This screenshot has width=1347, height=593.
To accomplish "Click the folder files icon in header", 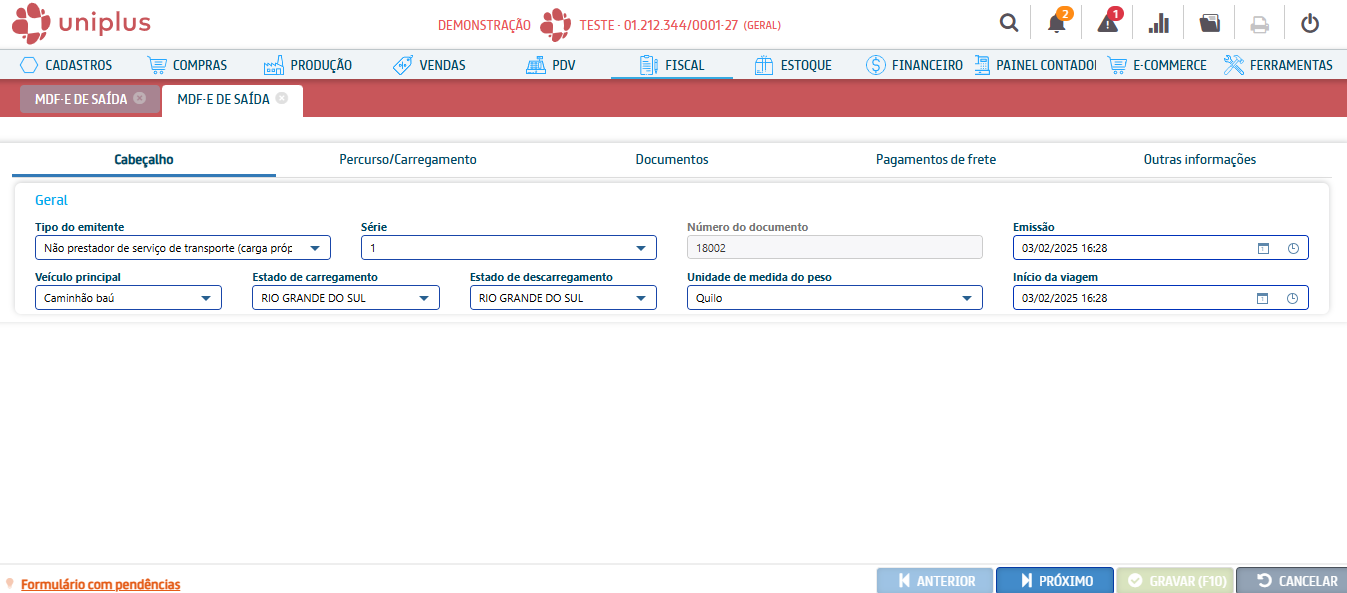I will pos(1210,23).
